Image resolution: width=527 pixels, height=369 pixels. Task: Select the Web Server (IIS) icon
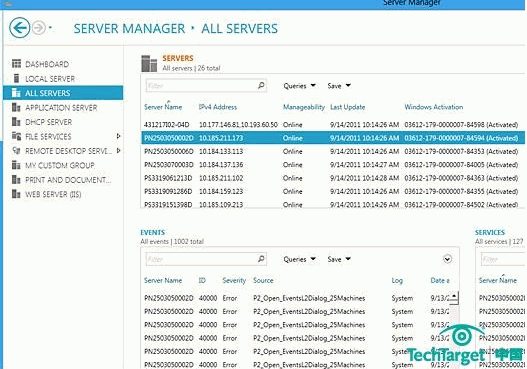[x=16, y=194]
